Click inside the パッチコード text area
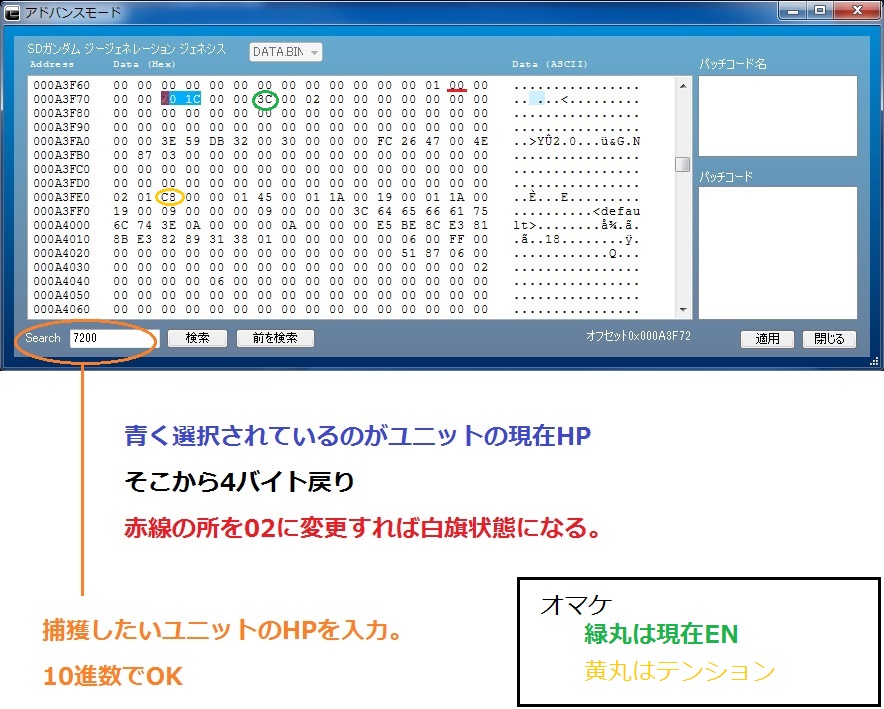The width and height of the screenshot is (884, 709). (x=777, y=252)
